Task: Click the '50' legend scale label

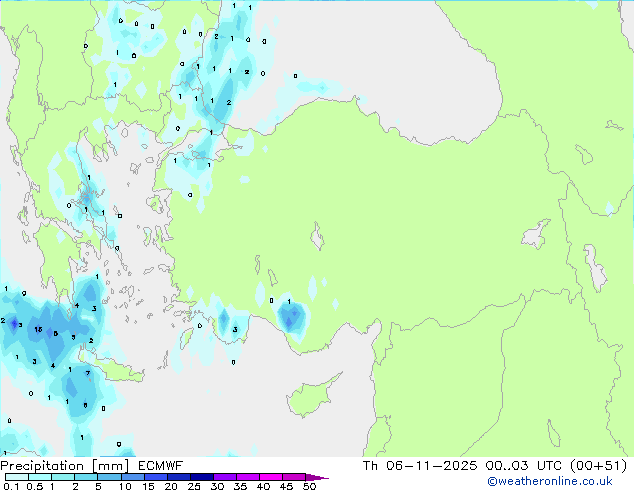Action: click(x=309, y=486)
